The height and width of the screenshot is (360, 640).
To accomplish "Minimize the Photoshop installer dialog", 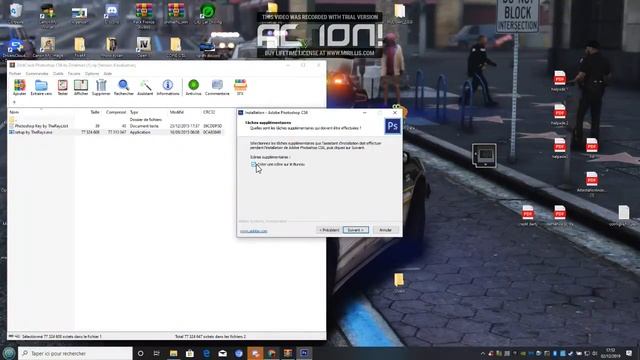I will point(364,113).
